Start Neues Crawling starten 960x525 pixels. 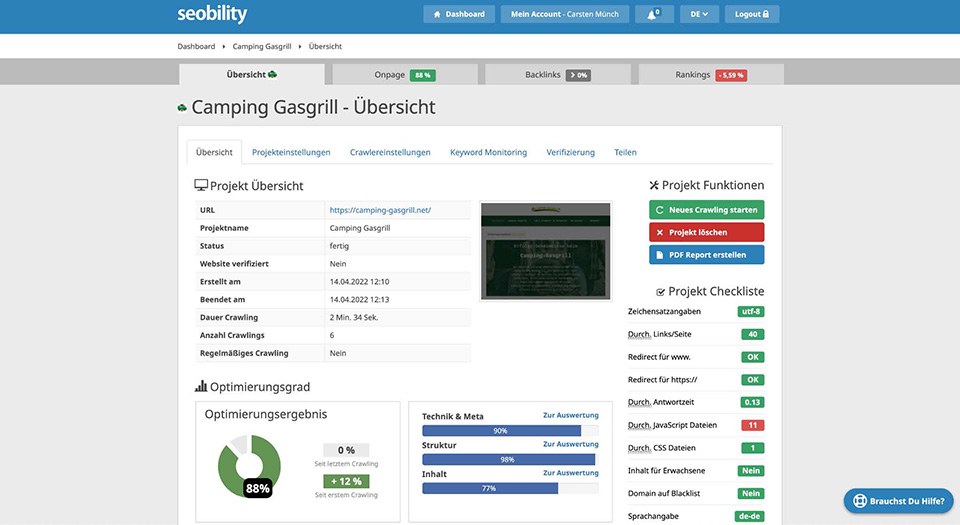(707, 210)
